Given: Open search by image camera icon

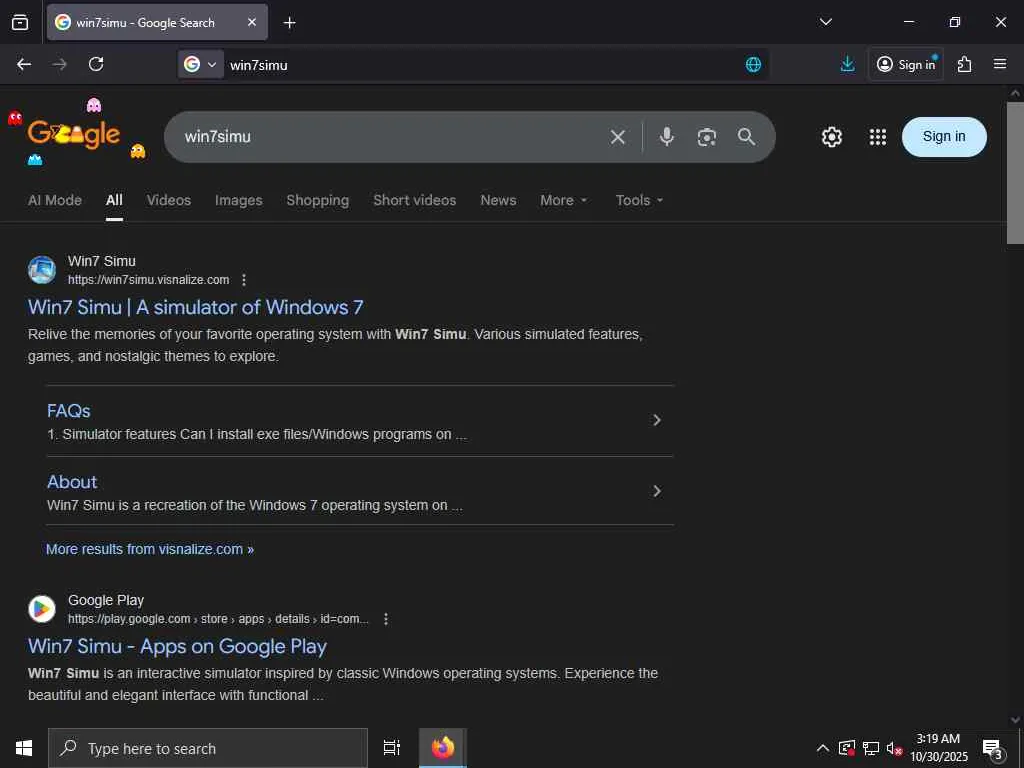Looking at the screenshot, I should tap(707, 136).
